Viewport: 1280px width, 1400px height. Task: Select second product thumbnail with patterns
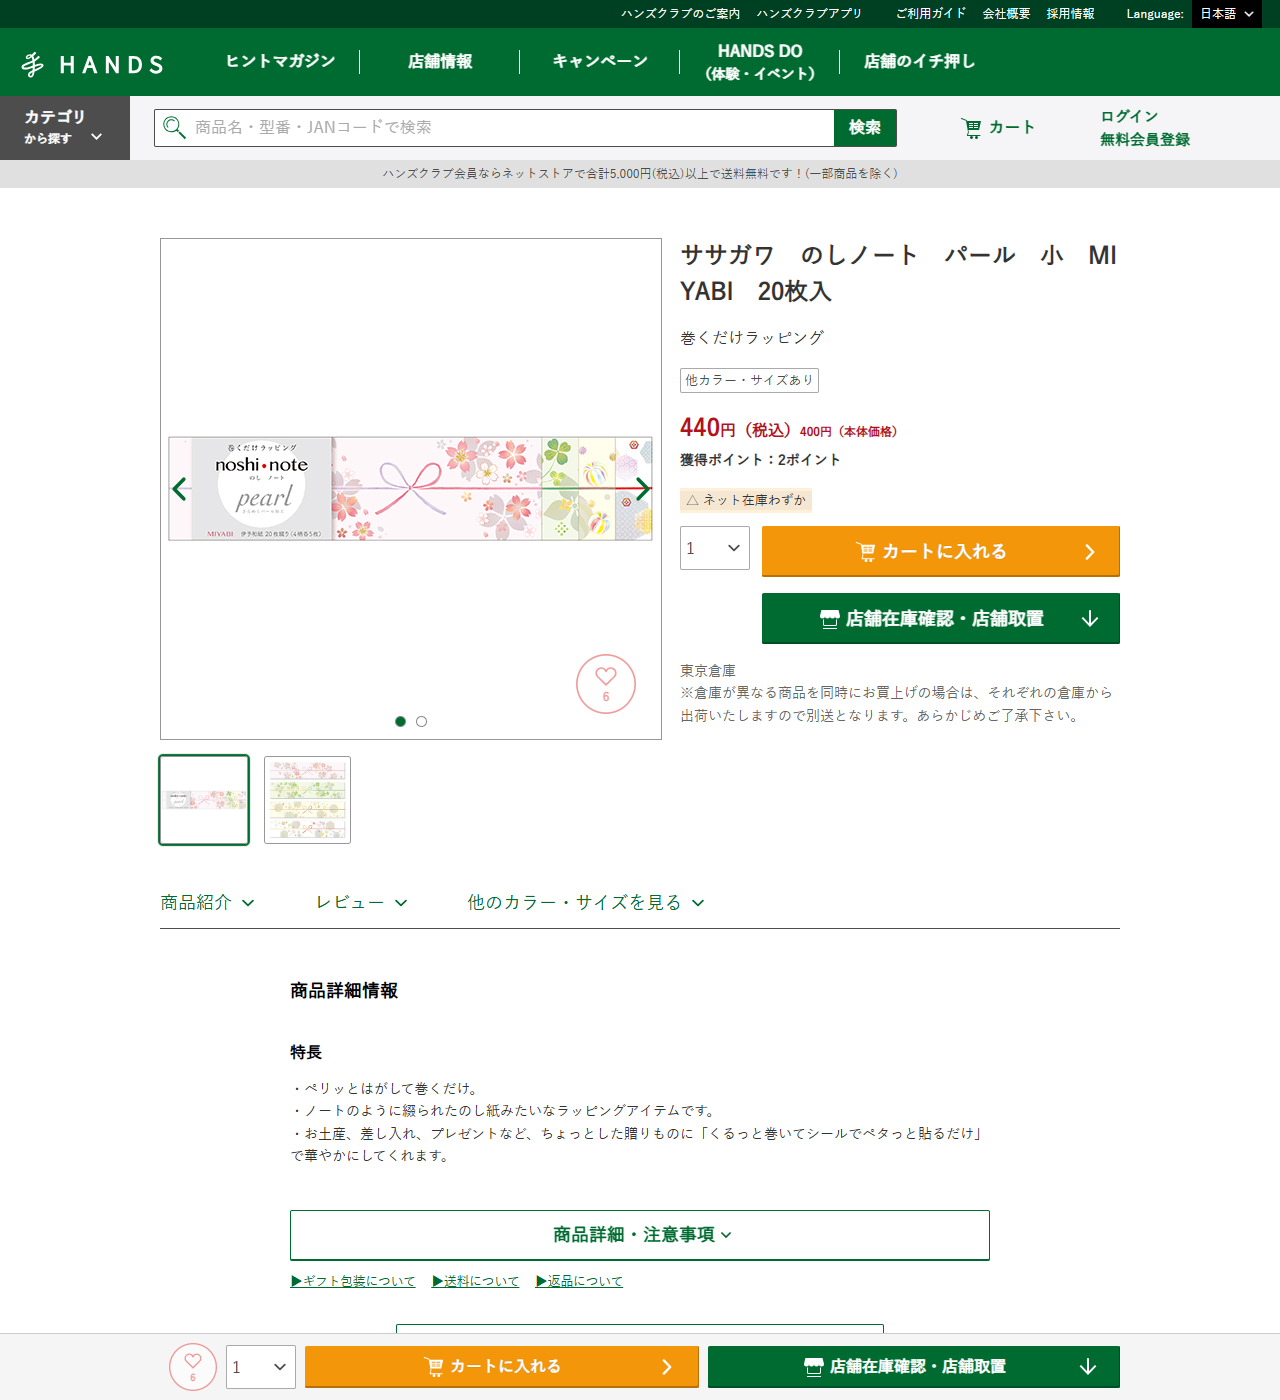point(307,800)
